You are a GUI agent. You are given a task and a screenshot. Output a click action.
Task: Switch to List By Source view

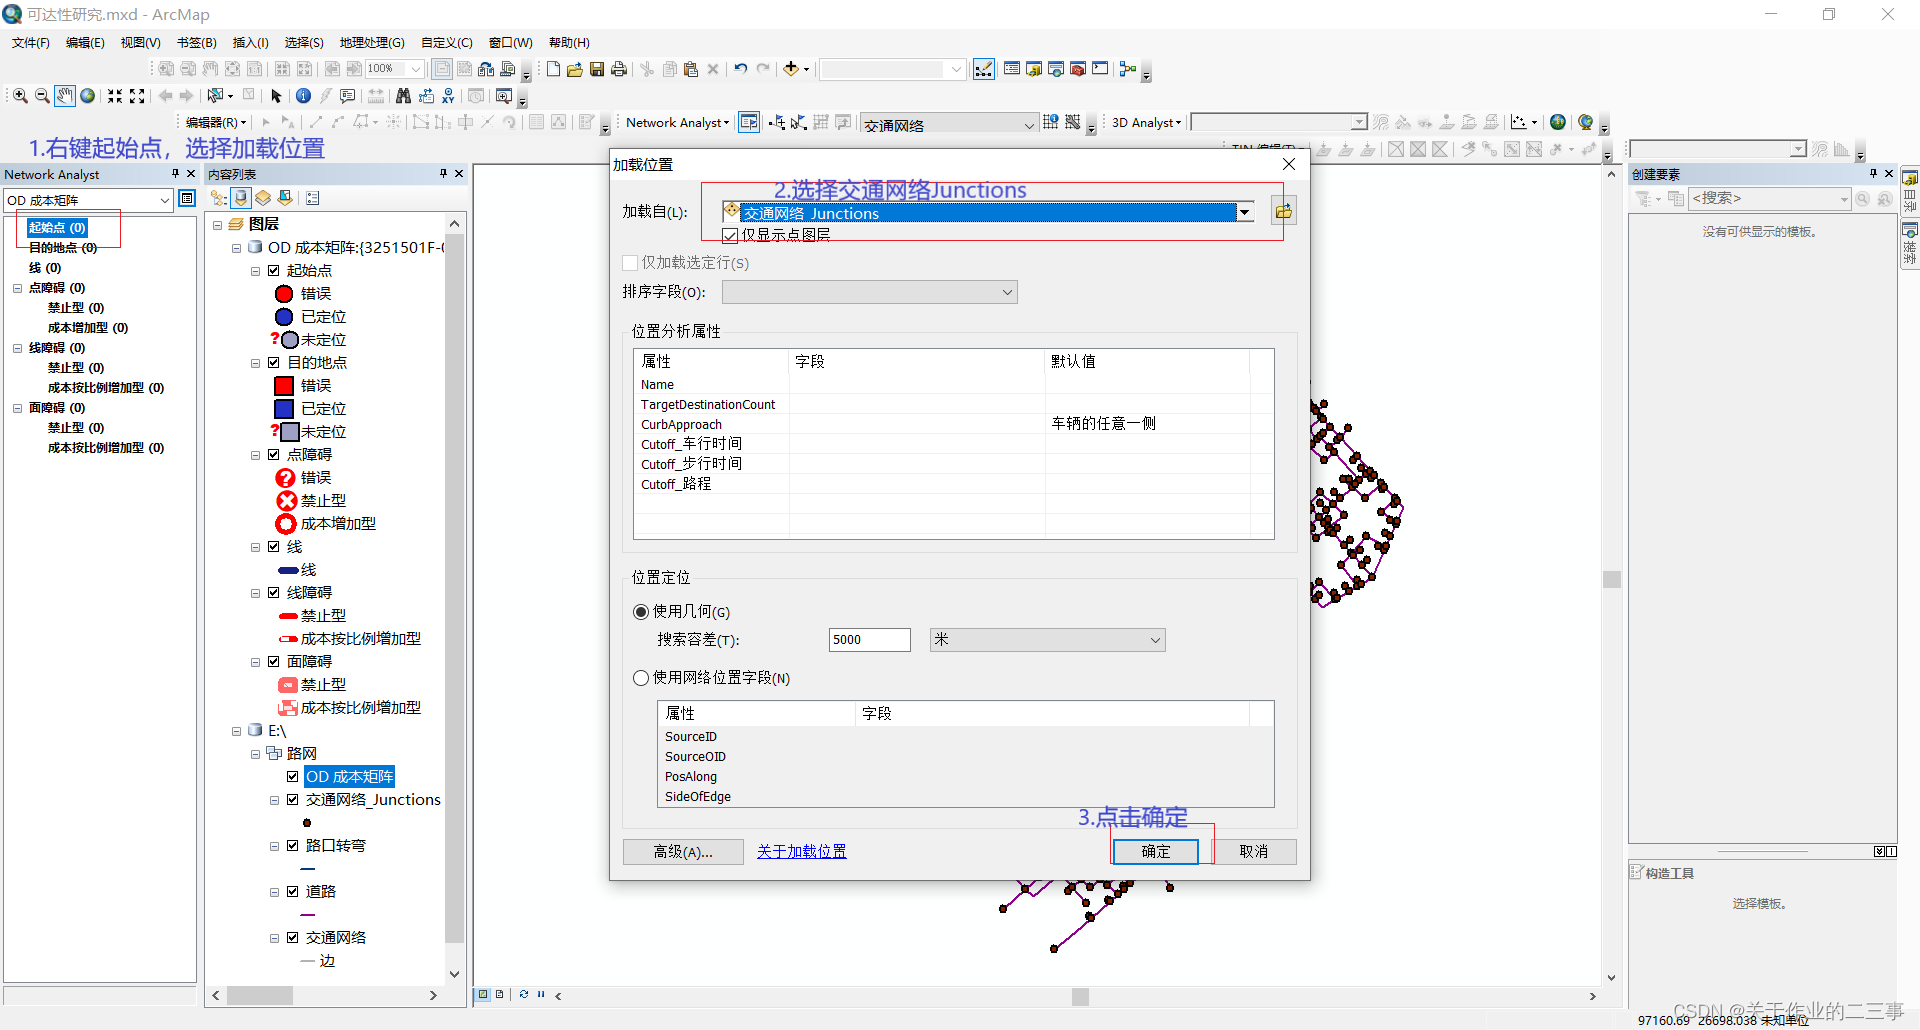[241, 198]
